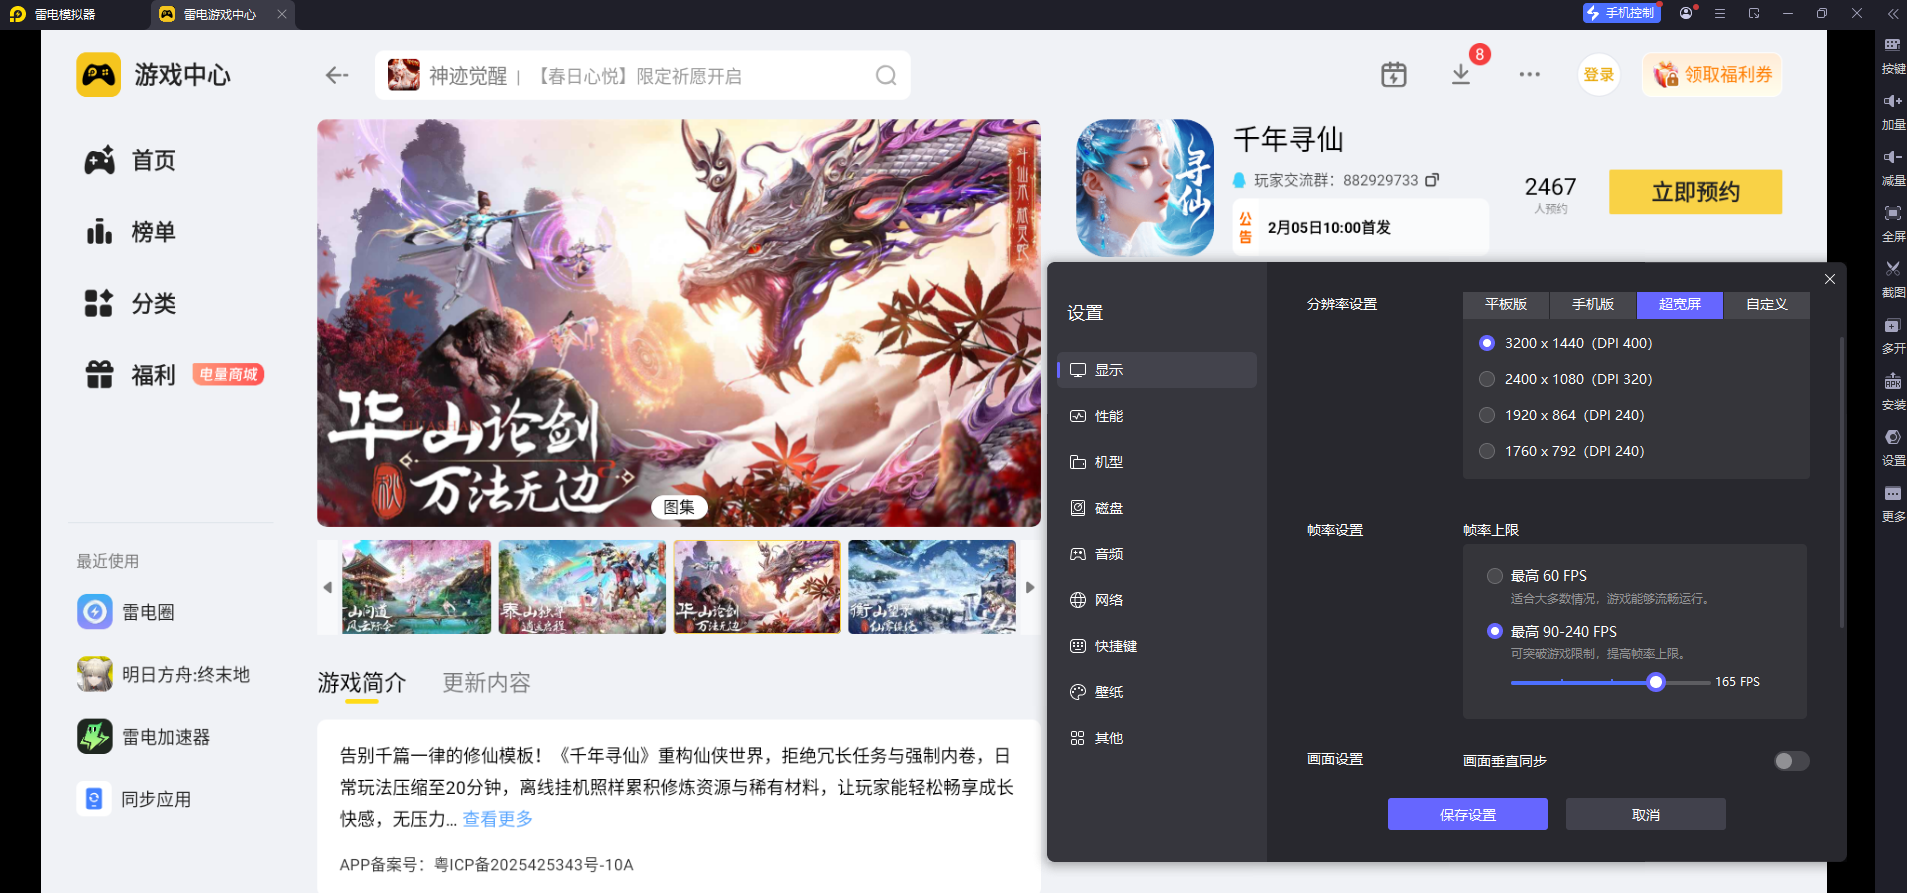Open 机型 device model settings category
Screen dimensions: 1907x893
[1157, 462]
